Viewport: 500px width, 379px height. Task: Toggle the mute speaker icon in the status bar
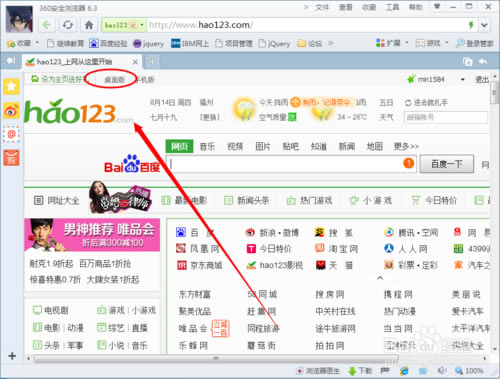[x=442, y=370]
